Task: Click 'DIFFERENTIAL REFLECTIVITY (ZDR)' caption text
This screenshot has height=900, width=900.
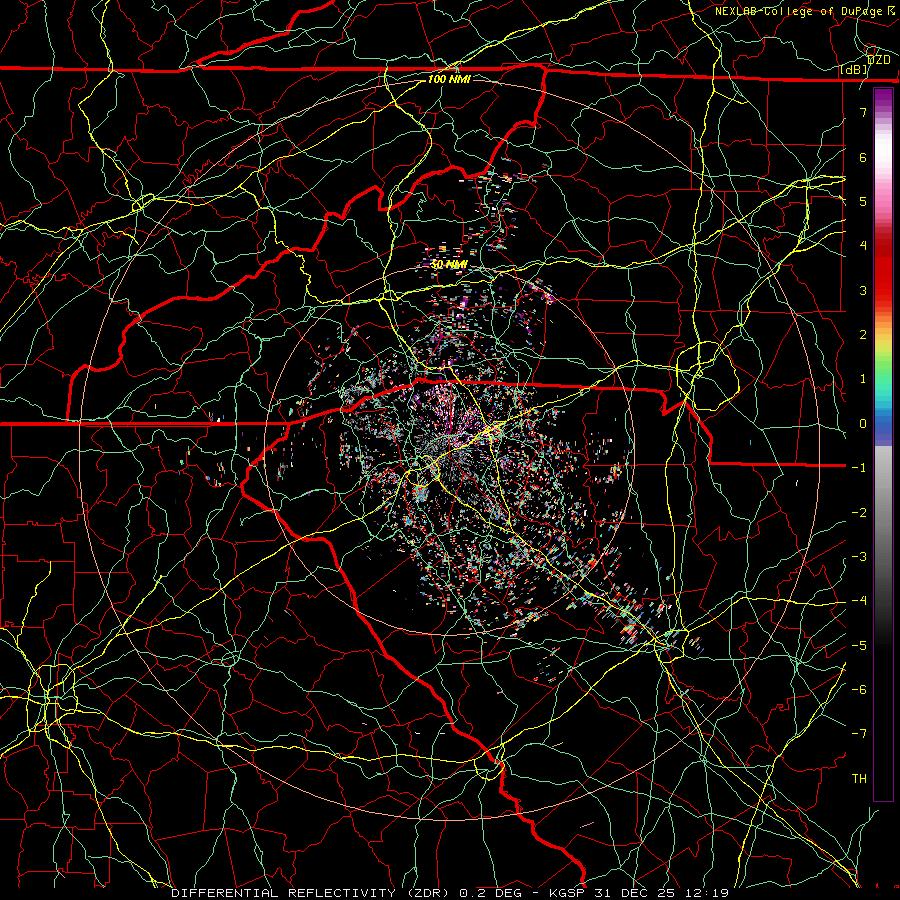Action: pos(312,893)
